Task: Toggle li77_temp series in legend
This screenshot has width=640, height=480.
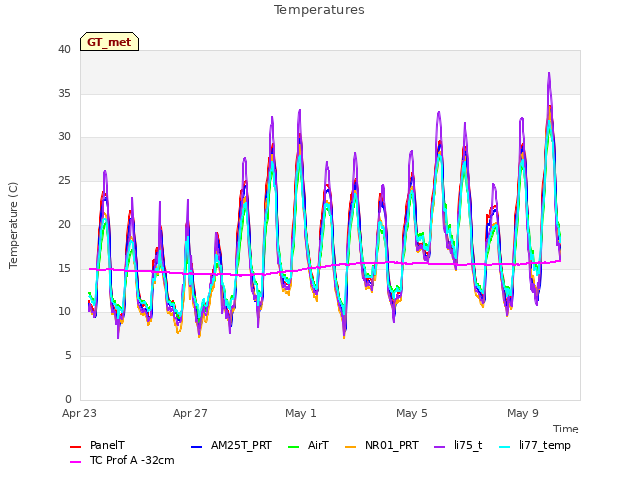Action: click(x=535, y=445)
